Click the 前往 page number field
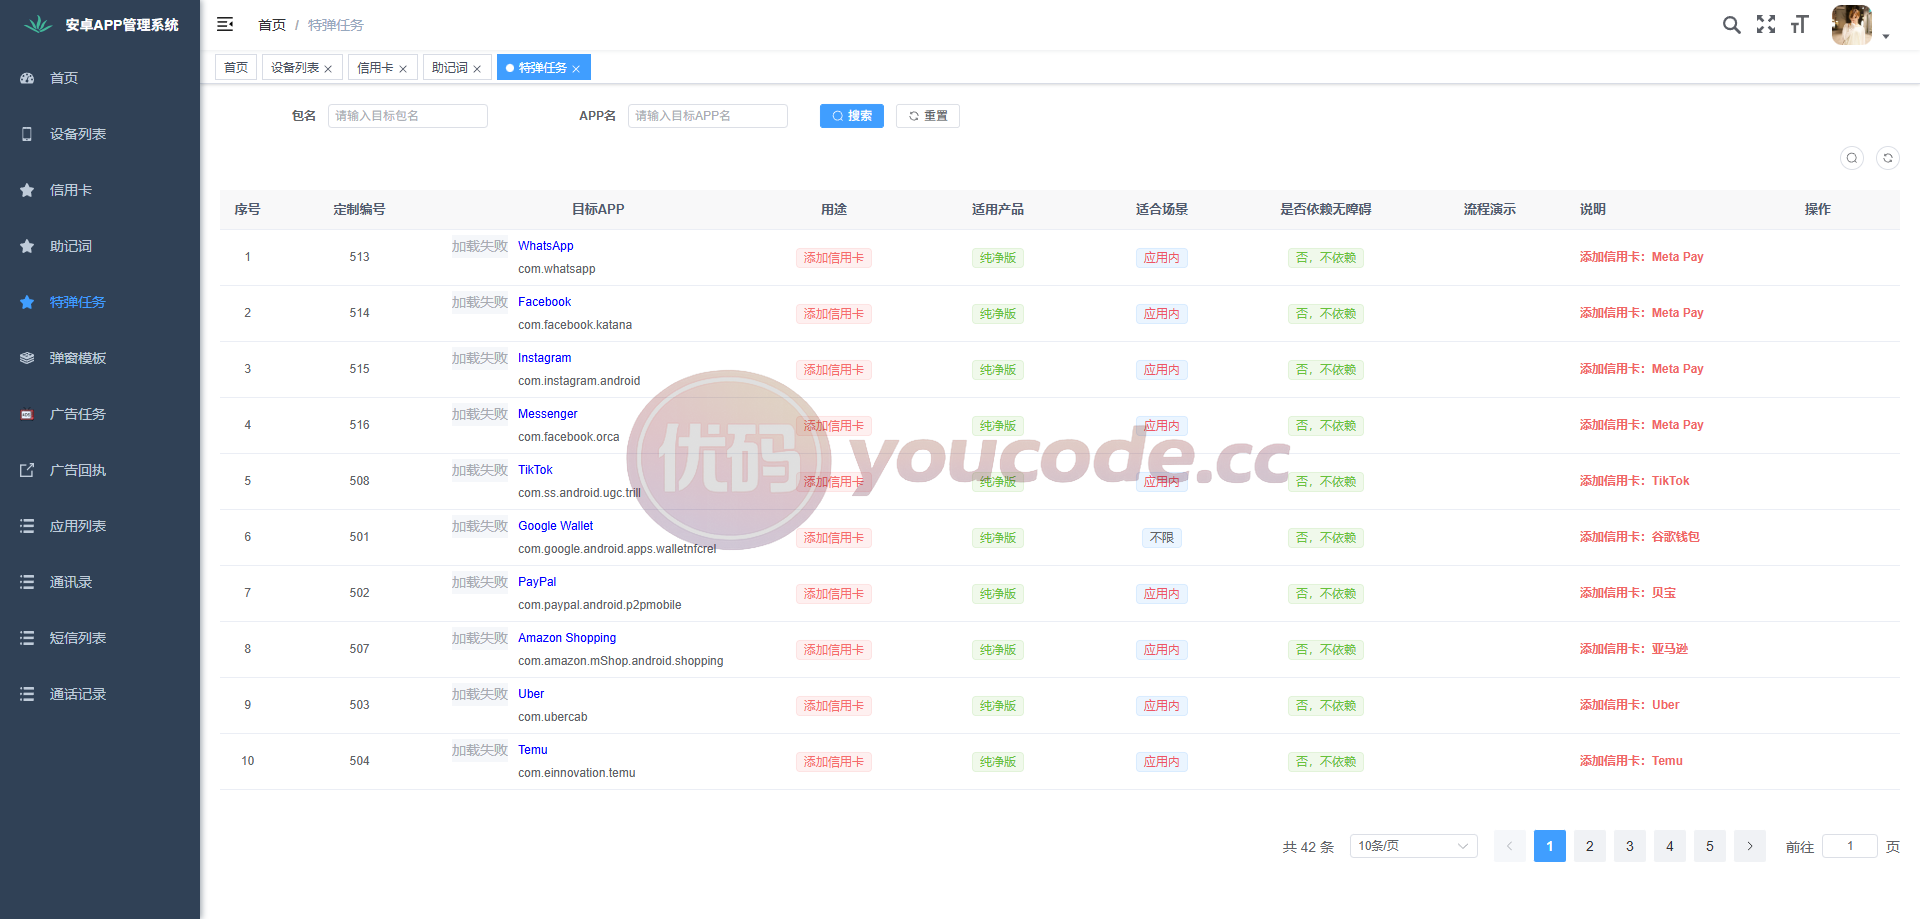This screenshot has height=919, width=1920. (1850, 846)
